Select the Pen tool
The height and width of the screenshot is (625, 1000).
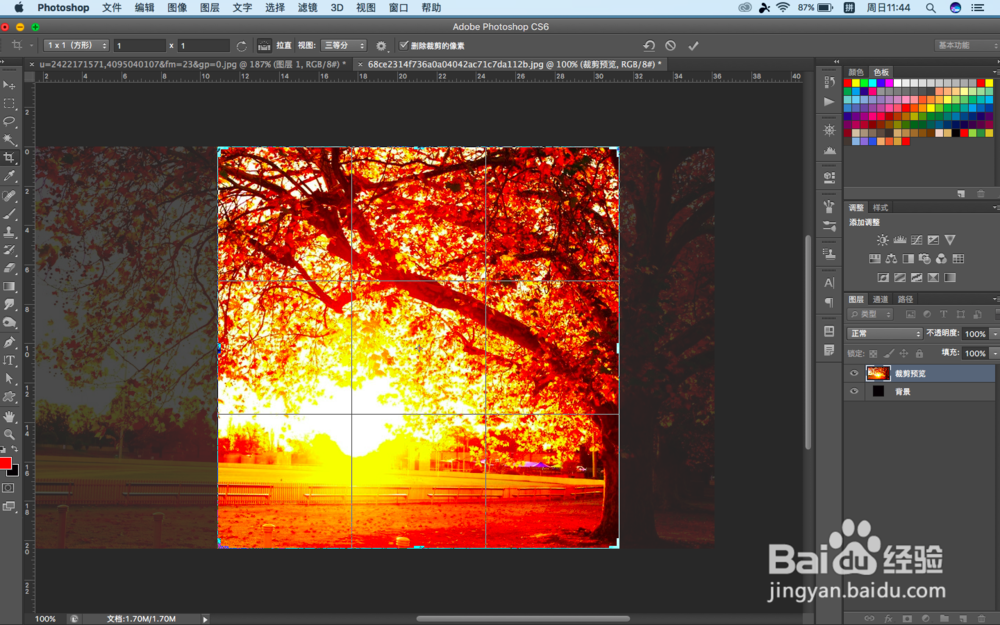coord(9,342)
